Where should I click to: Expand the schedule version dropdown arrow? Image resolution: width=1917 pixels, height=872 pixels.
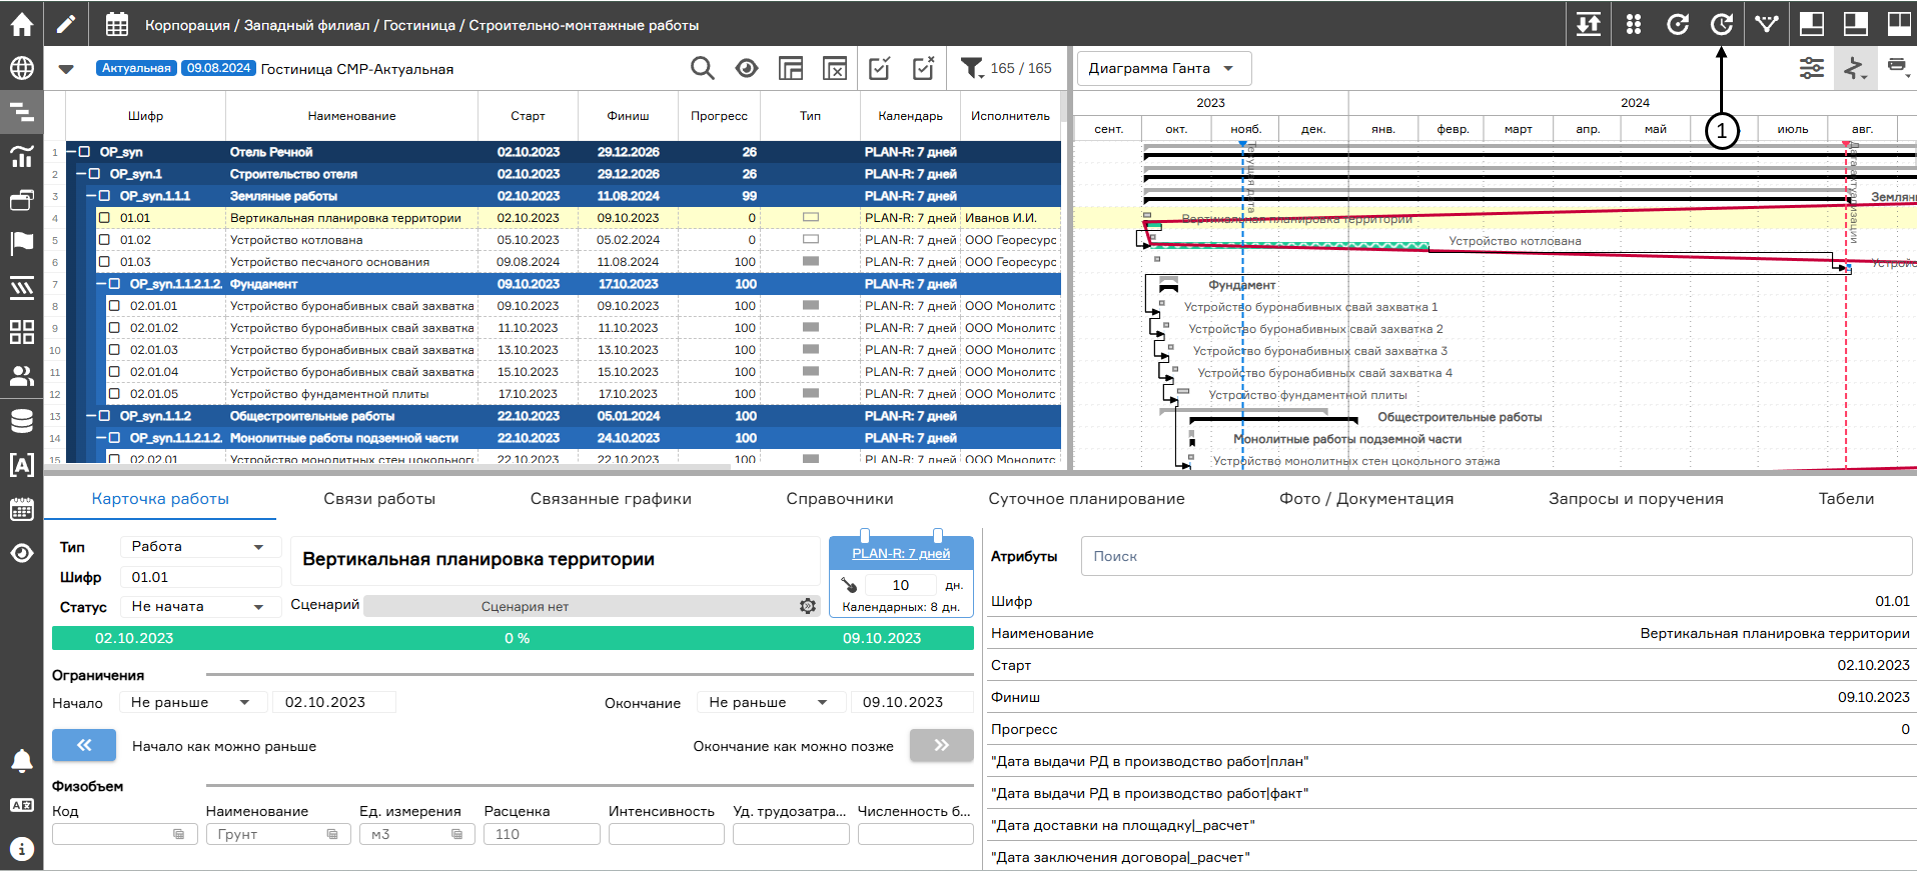pyautogui.click(x=66, y=69)
